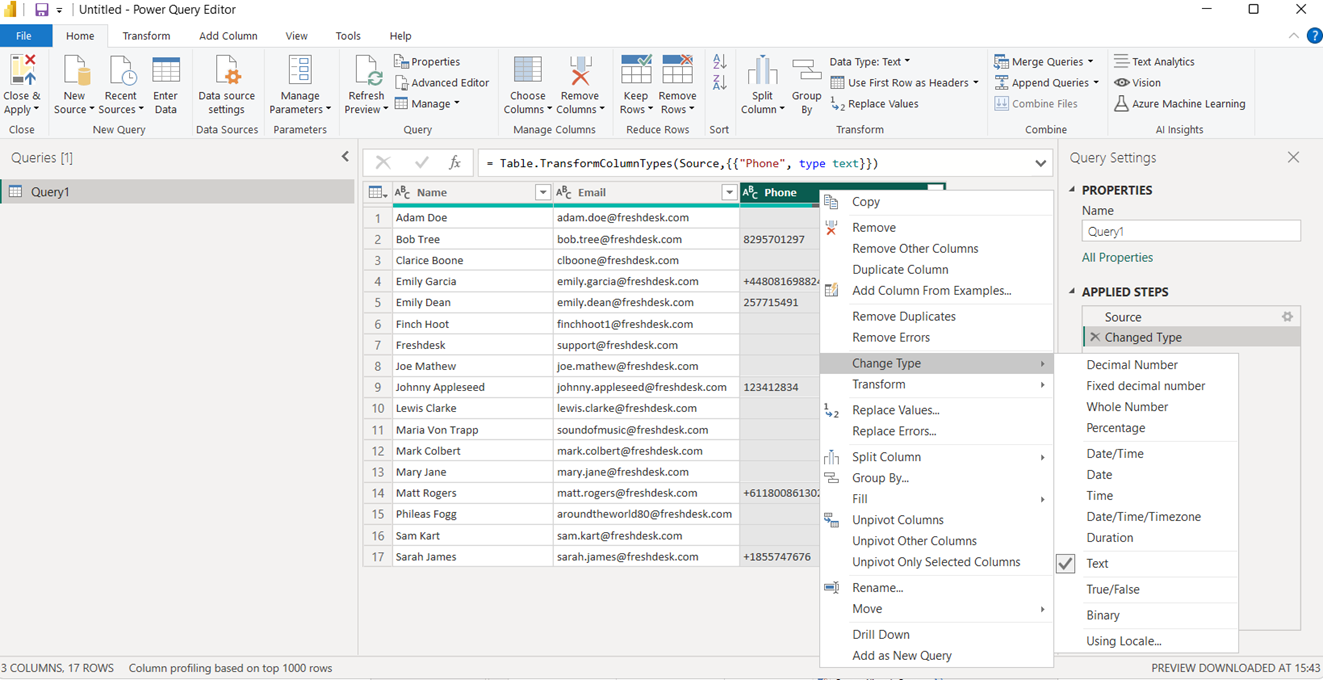Switch to the View tab
This screenshot has width=1323, height=680.
tap(297, 36)
